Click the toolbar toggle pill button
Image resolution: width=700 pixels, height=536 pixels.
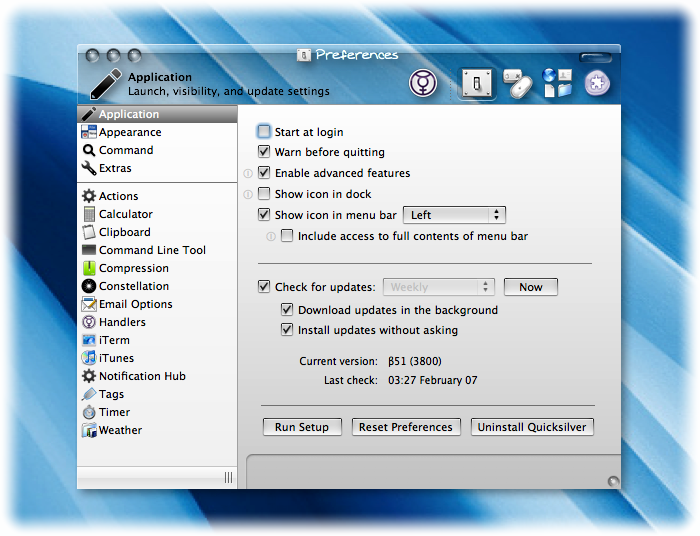pyautogui.click(x=595, y=57)
